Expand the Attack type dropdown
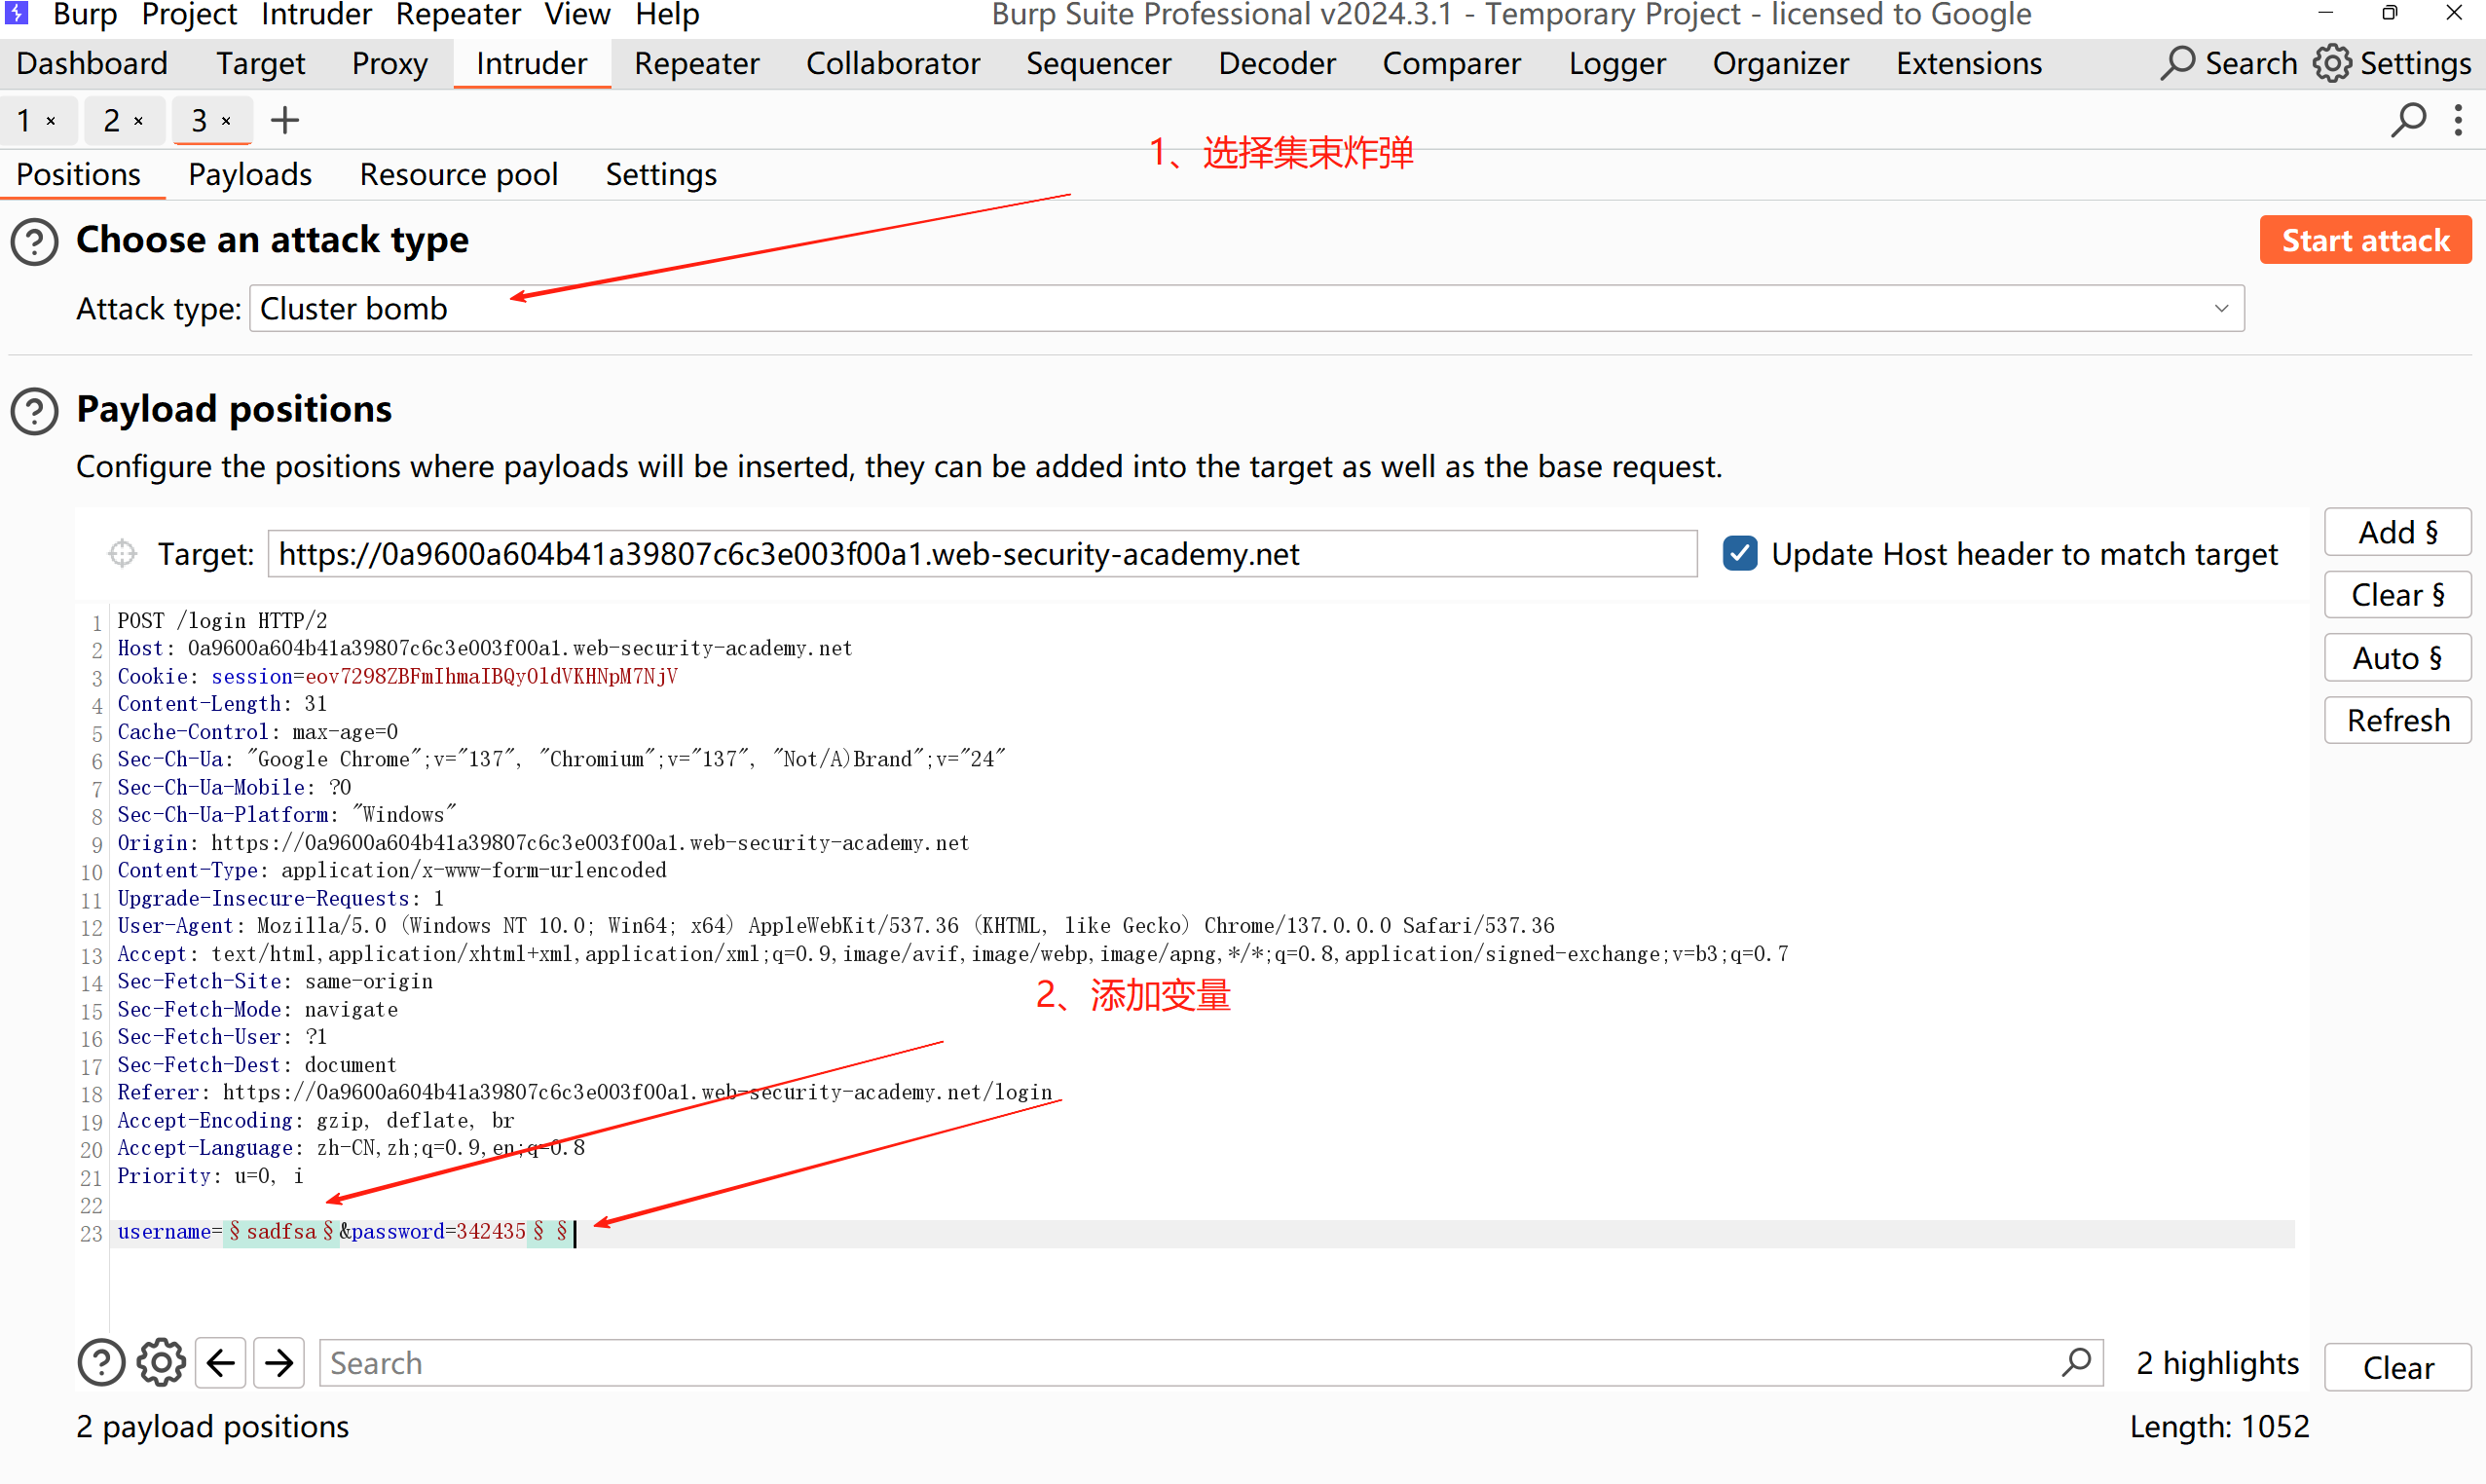 [x=2221, y=308]
